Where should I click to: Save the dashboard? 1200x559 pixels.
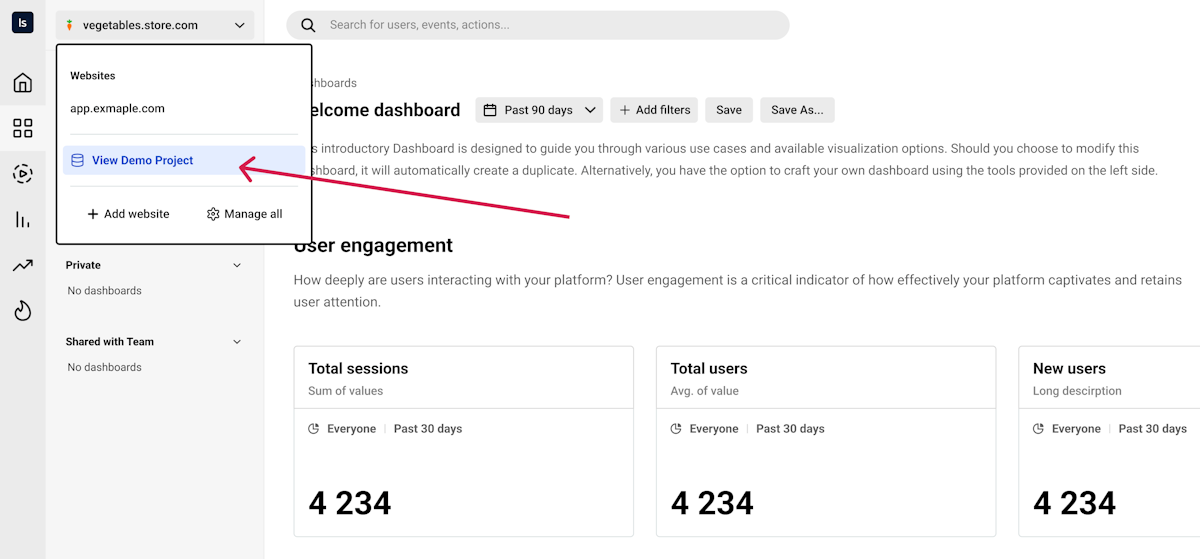click(x=729, y=110)
